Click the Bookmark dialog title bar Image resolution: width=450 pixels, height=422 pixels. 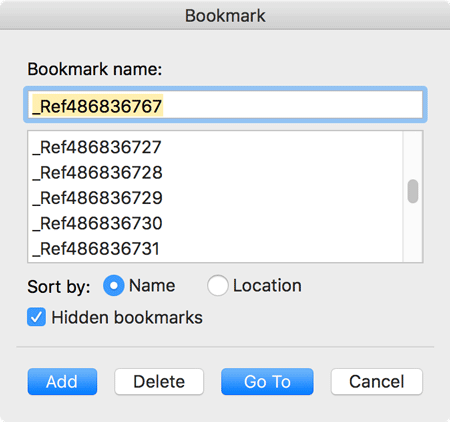click(x=225, y=15)
